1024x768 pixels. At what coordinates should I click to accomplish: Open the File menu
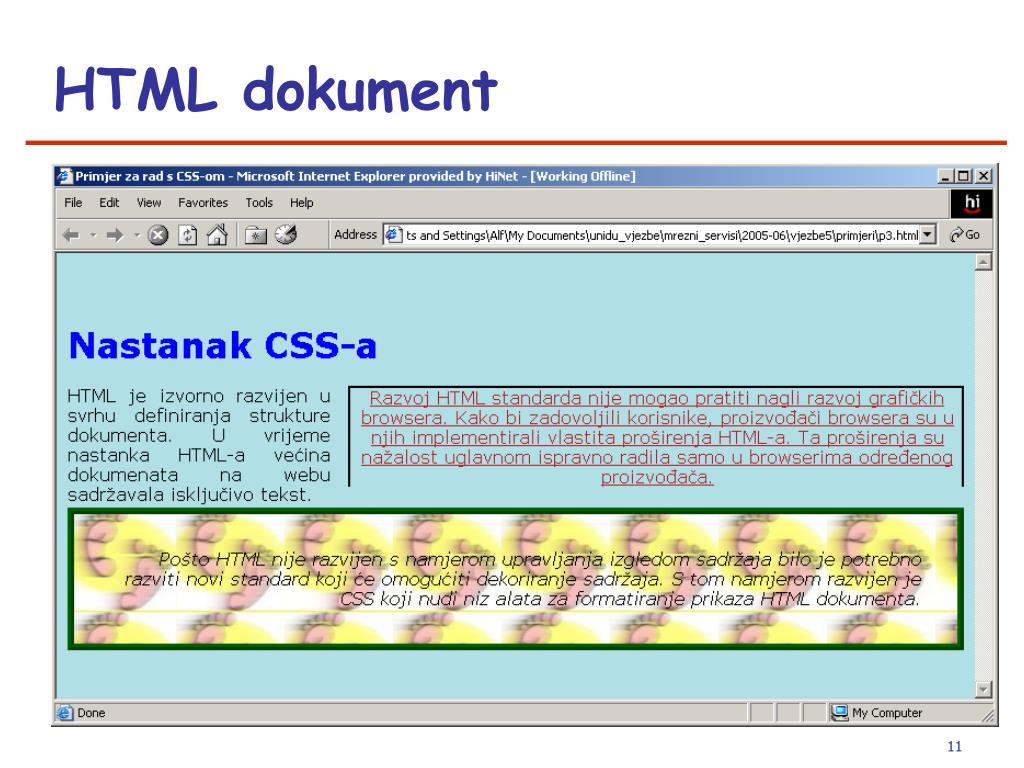pos(73,203)
